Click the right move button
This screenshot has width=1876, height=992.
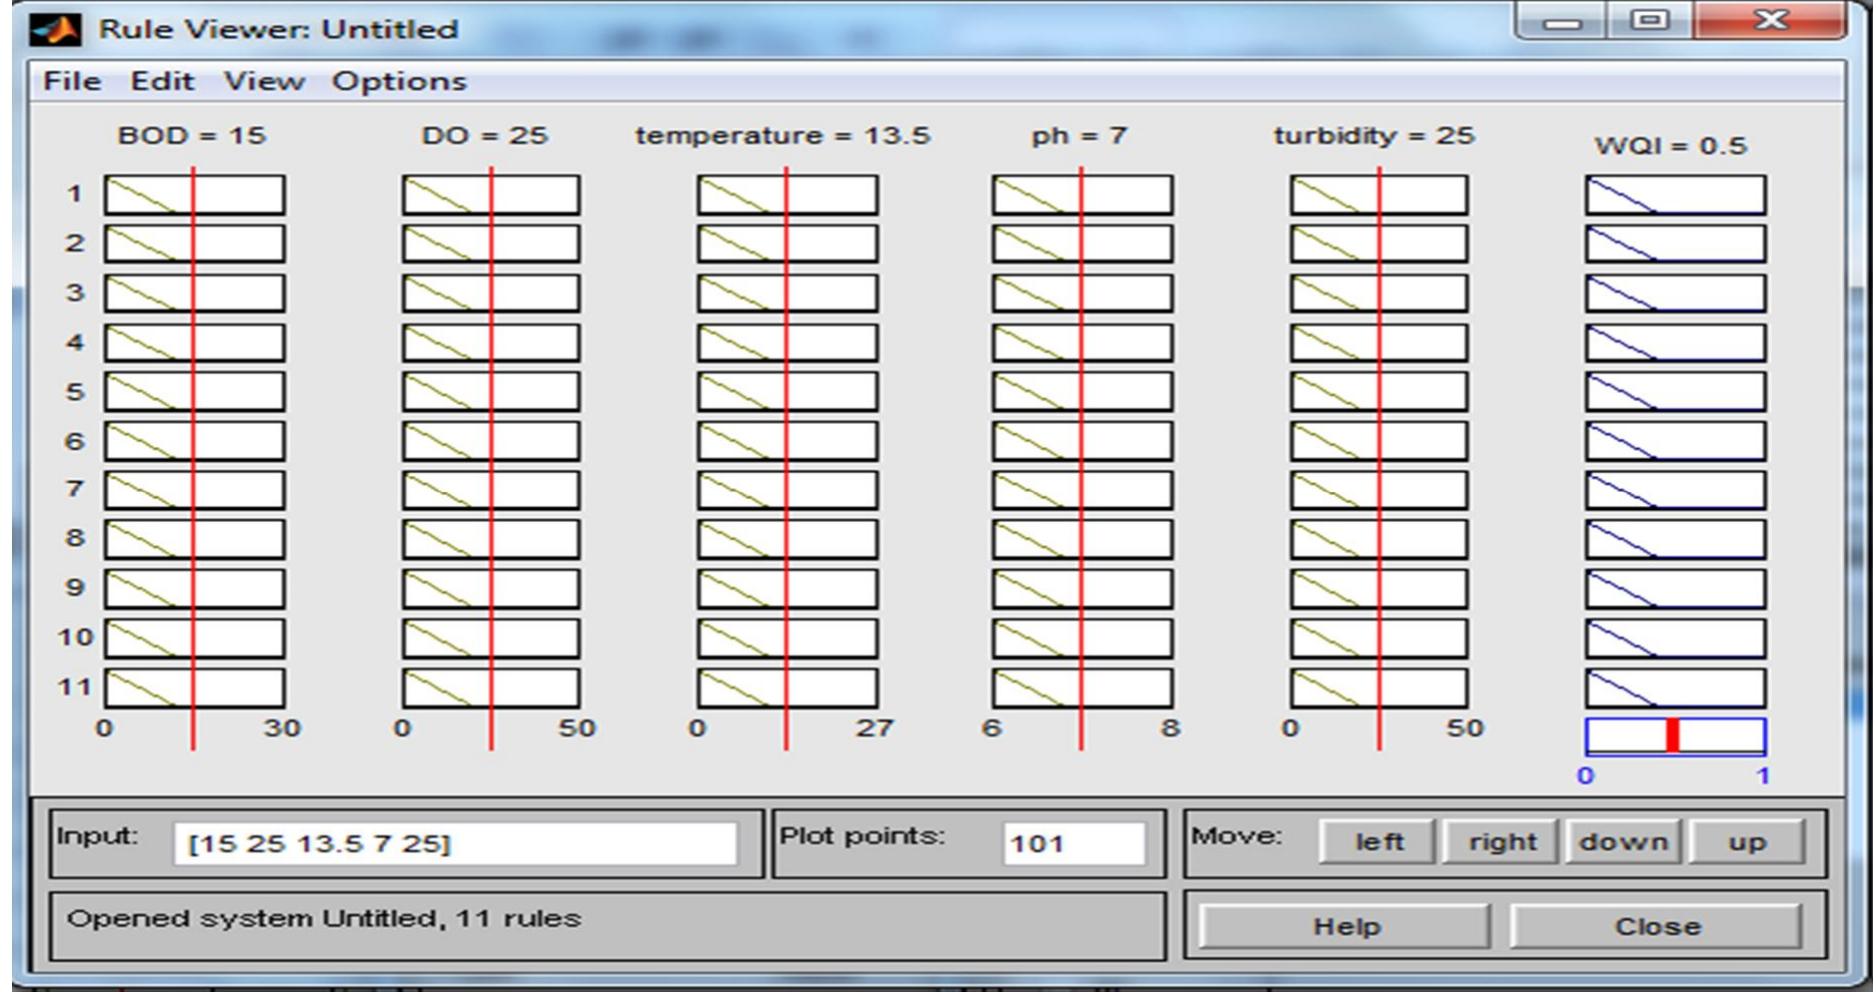1501,842
